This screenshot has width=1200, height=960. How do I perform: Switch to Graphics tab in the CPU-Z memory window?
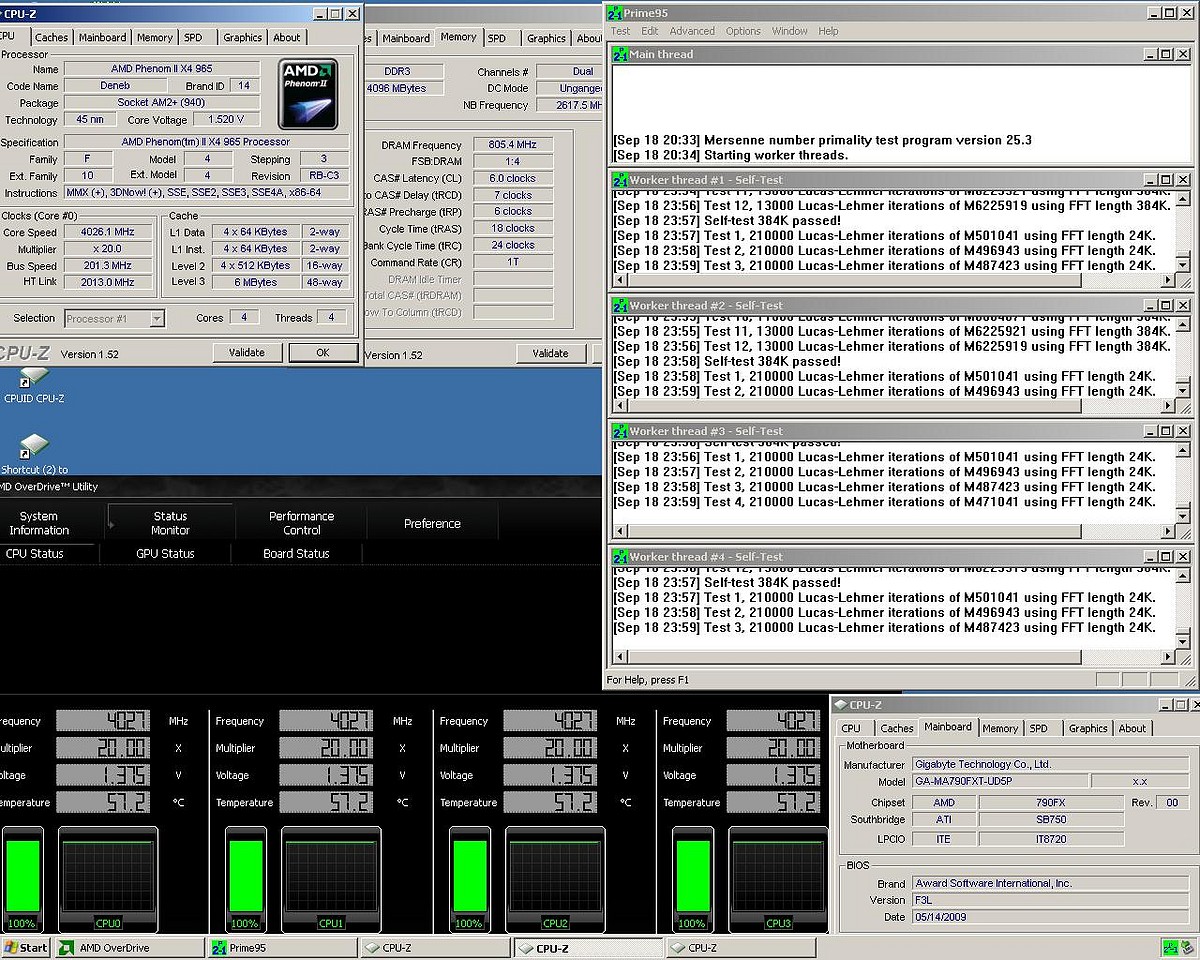tap(546, 38)
